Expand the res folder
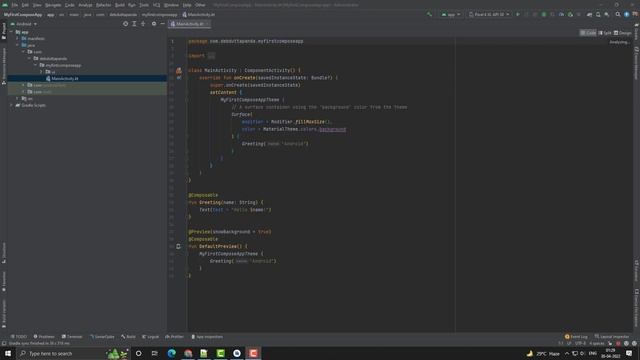640x360 pixels. coord(18,98)
